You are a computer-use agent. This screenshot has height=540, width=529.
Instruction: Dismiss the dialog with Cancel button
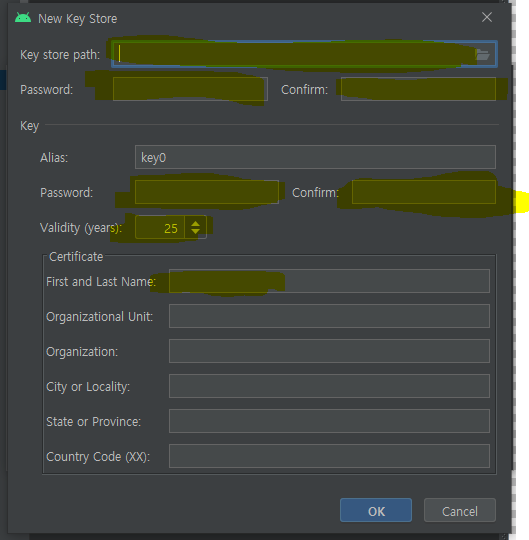click(x=460, y=510)
